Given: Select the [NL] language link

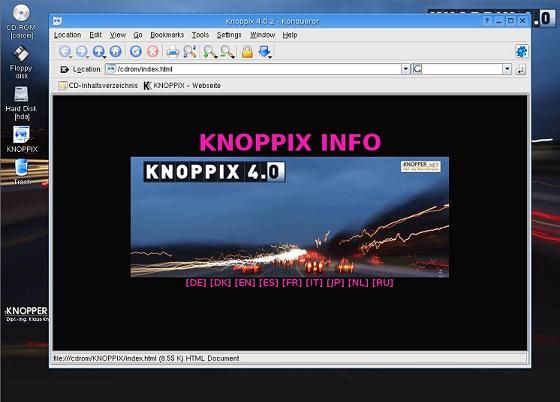Looking at the screenshot, I should [358, 283].
